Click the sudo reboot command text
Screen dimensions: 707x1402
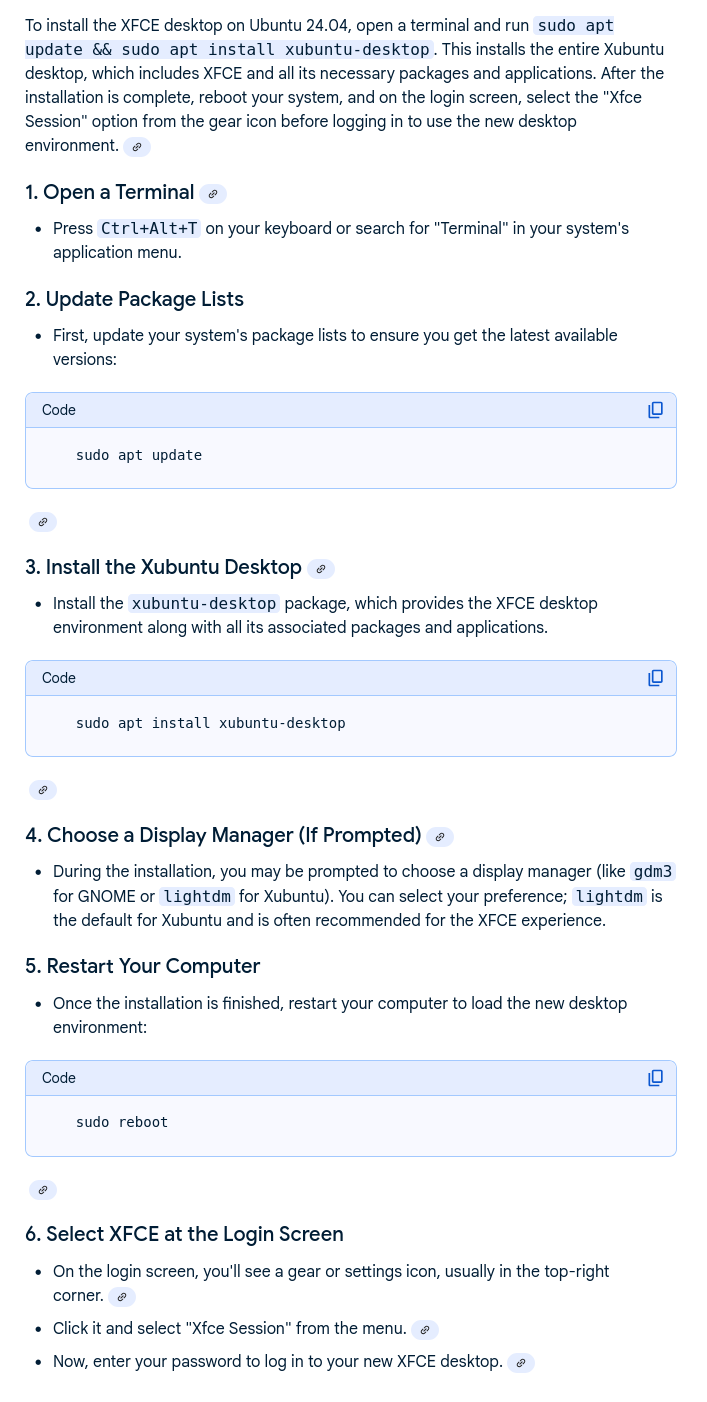click(122, 1122)
